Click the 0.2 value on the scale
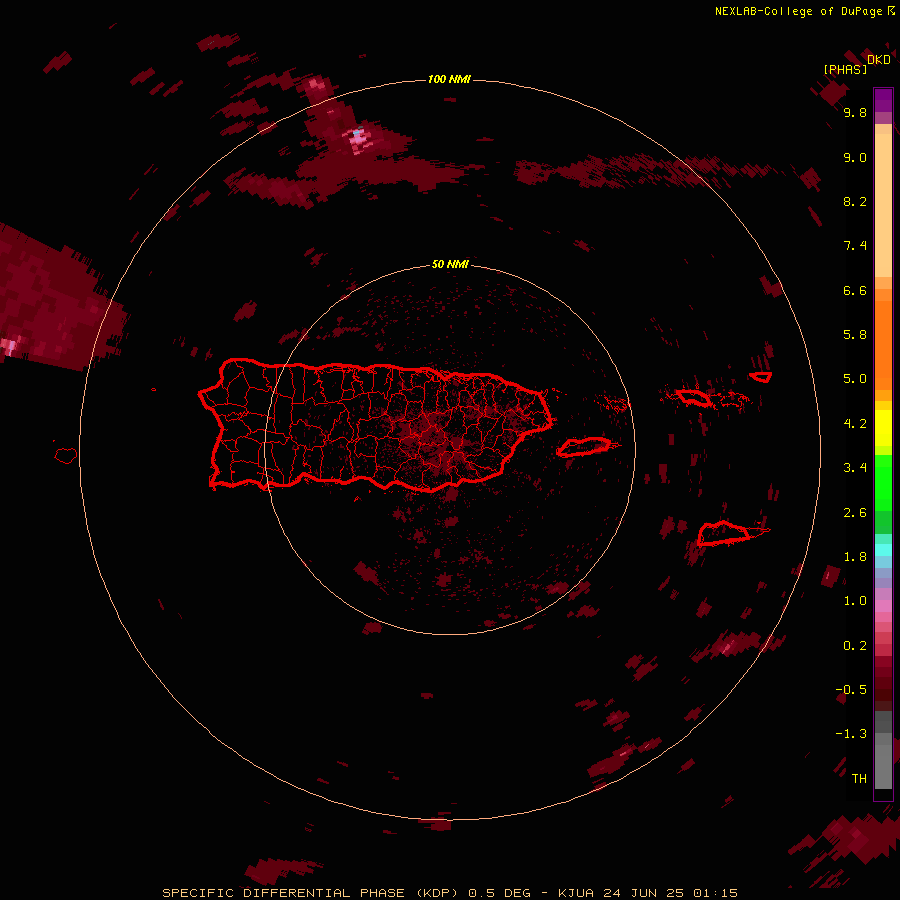 pos(855,646)
